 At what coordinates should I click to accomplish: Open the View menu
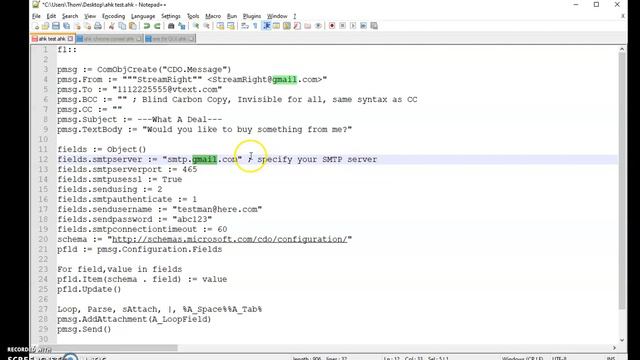[x=90, y=16]
